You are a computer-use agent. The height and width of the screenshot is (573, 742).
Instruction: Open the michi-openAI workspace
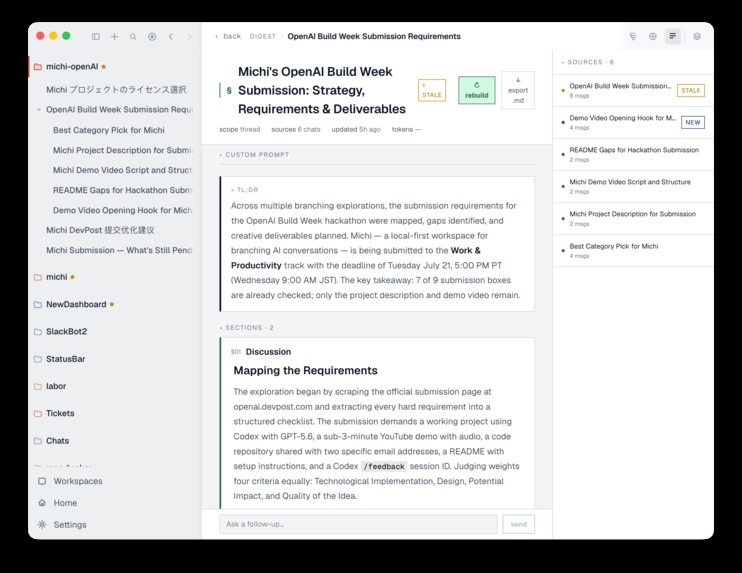click(x=72, y=67)
